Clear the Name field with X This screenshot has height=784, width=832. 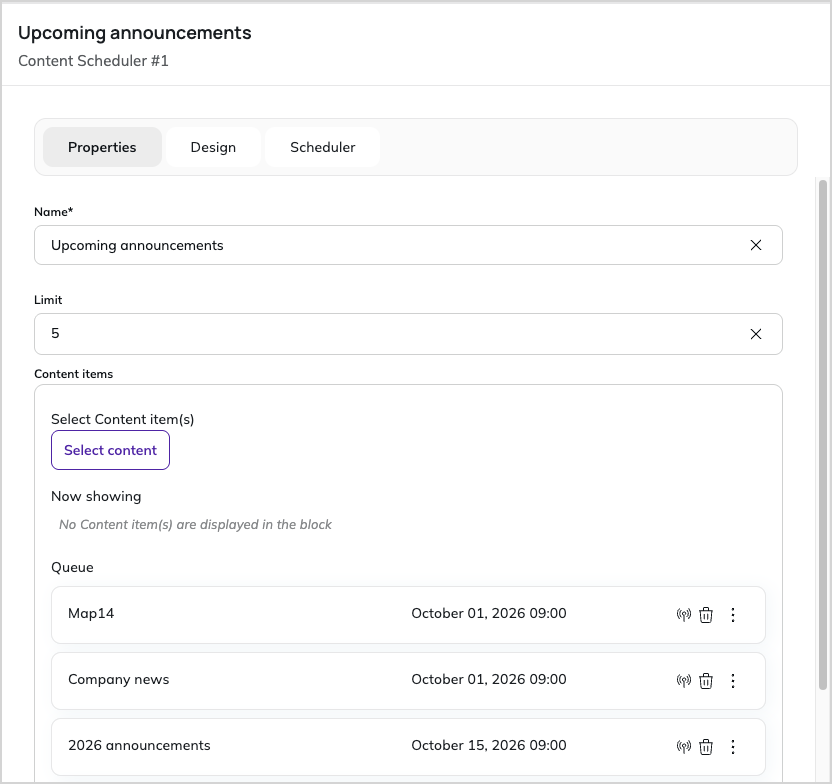(x=756, y=245)
